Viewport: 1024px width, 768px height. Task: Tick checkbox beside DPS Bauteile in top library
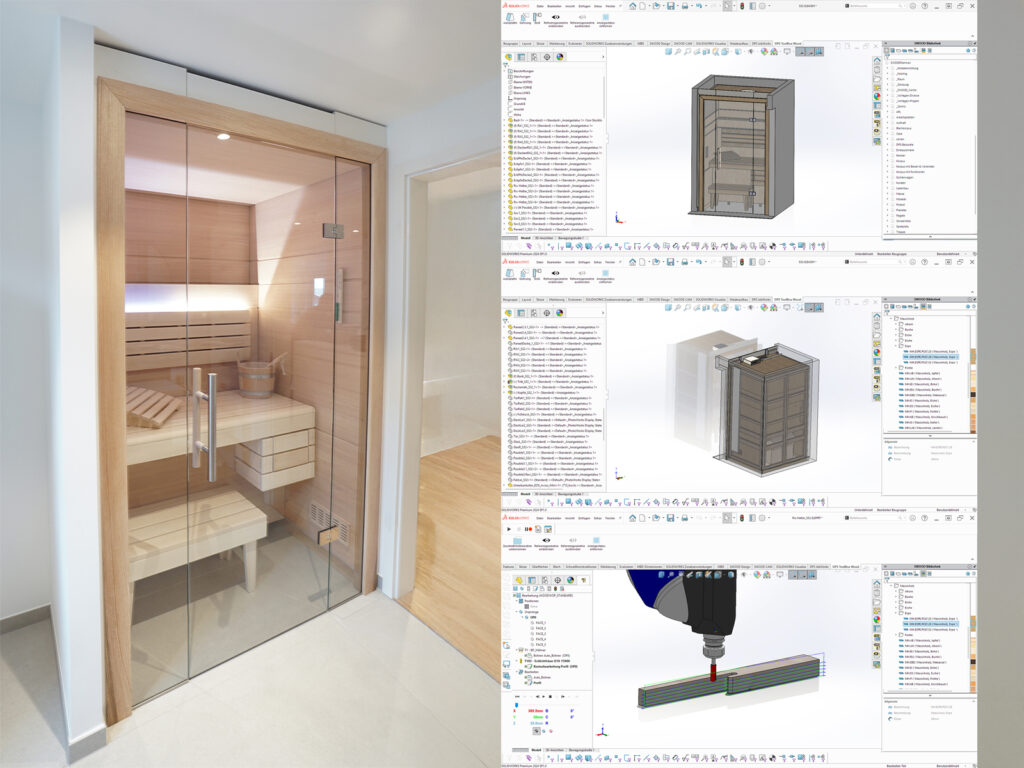(892, 144)
